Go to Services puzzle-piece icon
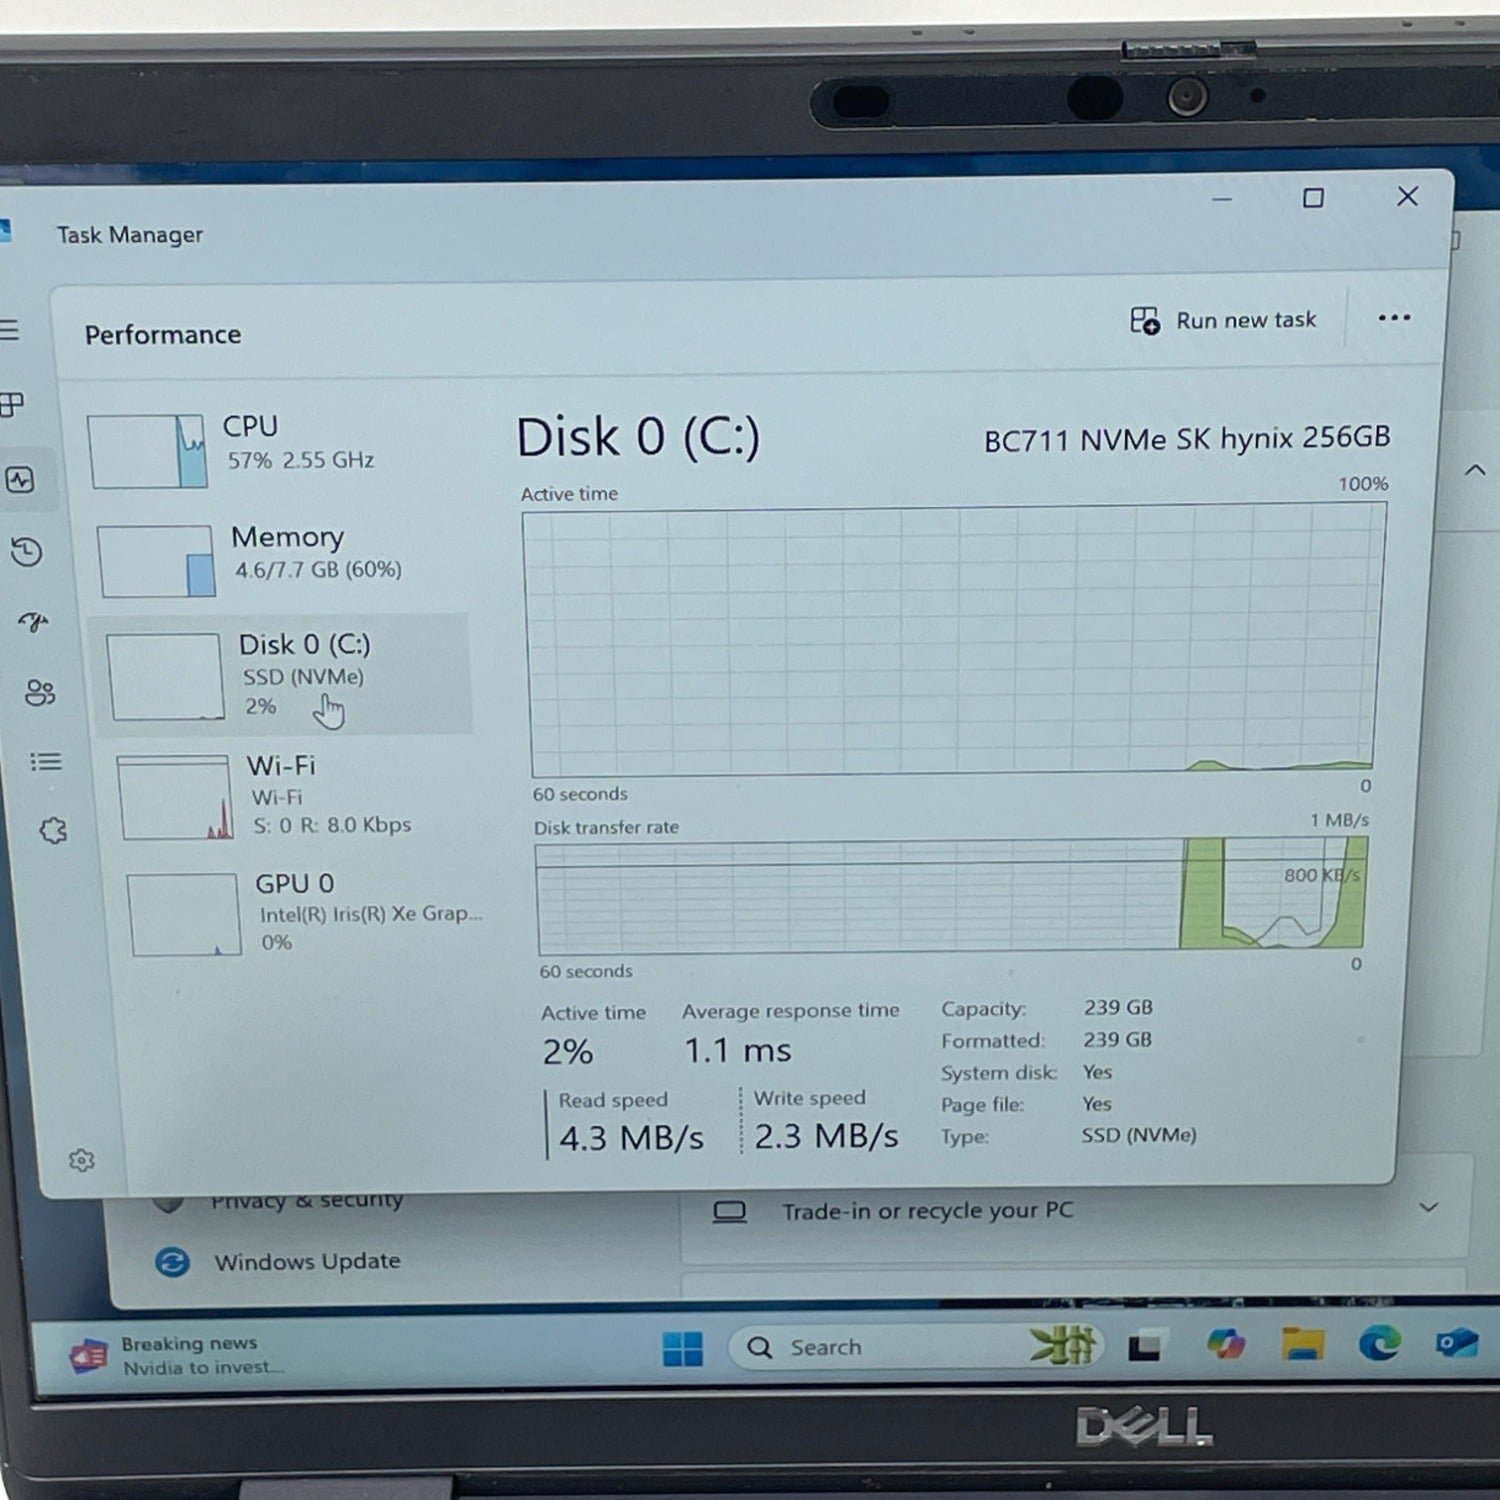1500x1500 pixels. pyautogui.click(x=53, y=830)
